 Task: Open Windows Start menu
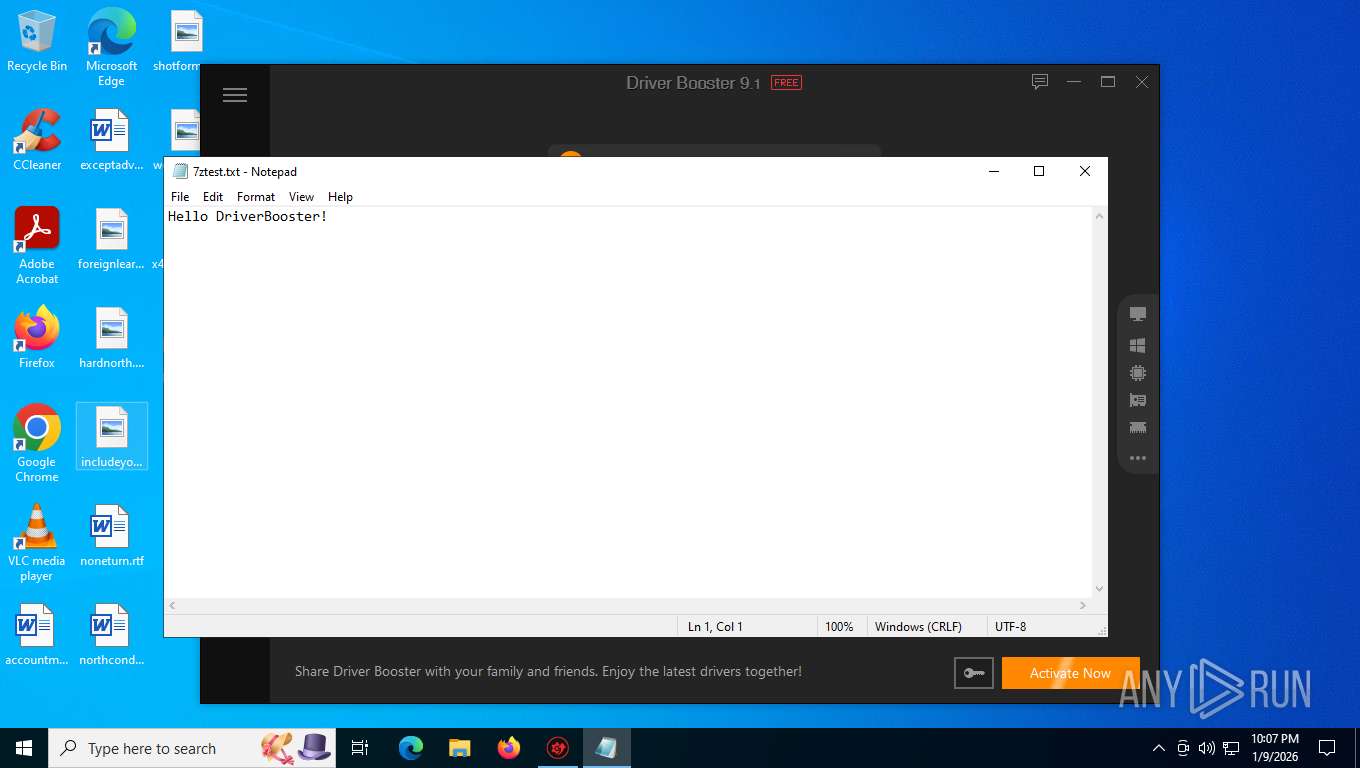(24, 748)
